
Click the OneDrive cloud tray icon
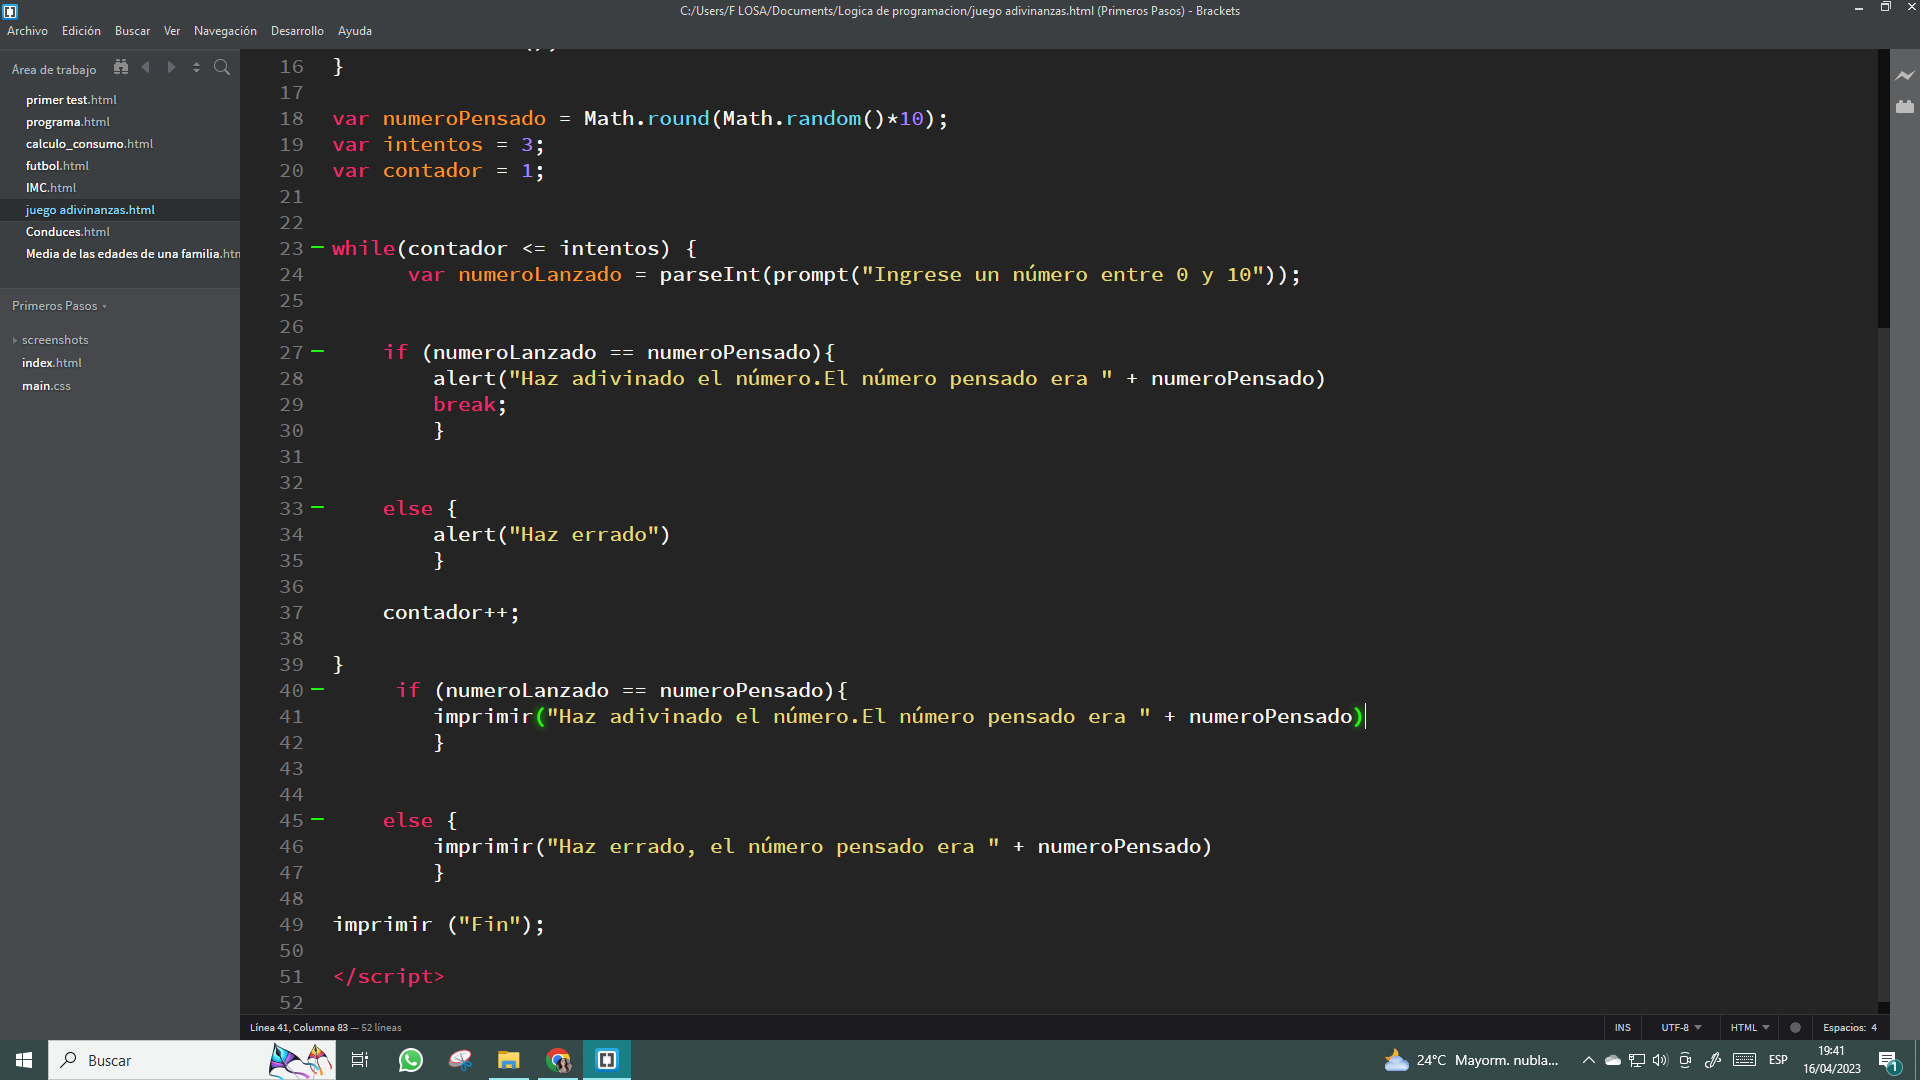click(1612, 1060)
